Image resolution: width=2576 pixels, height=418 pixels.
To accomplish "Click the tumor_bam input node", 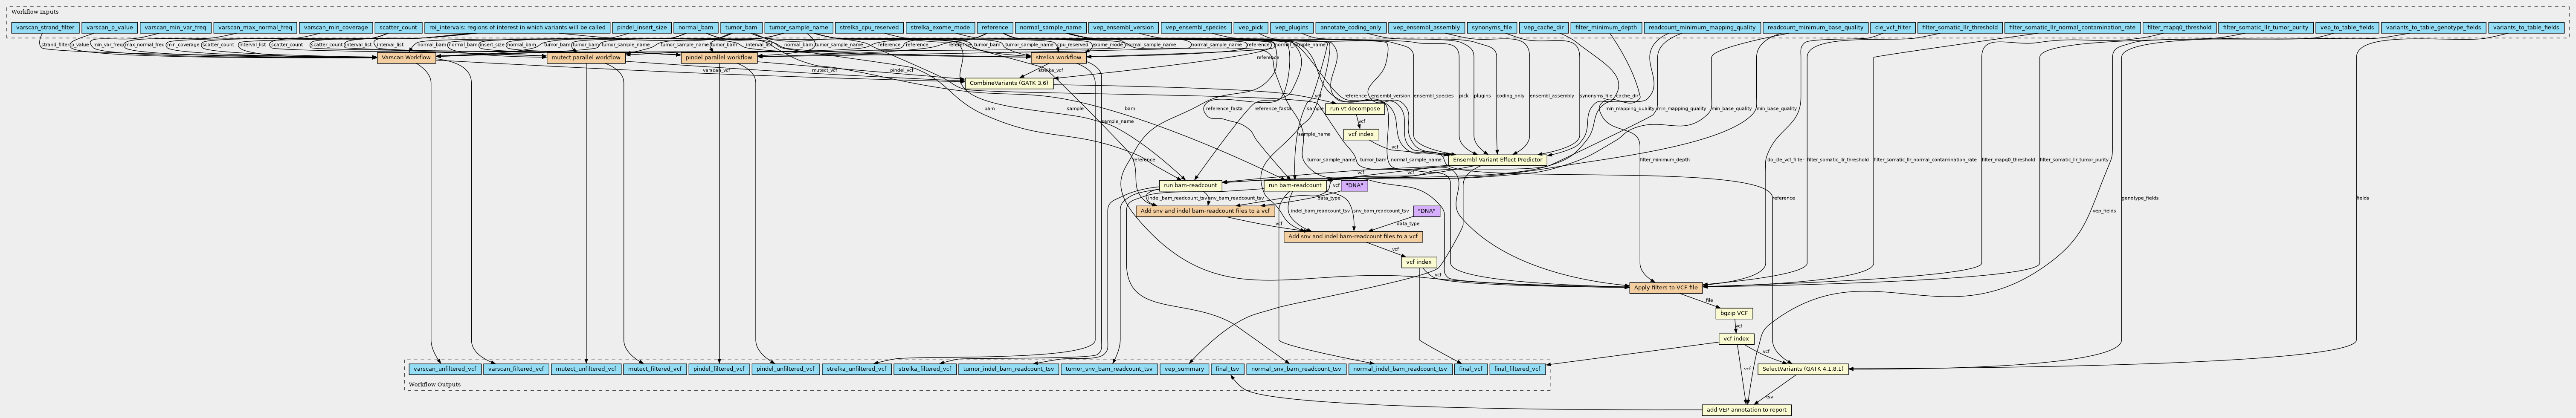I will pyautogui.click(x=741, y=28).
